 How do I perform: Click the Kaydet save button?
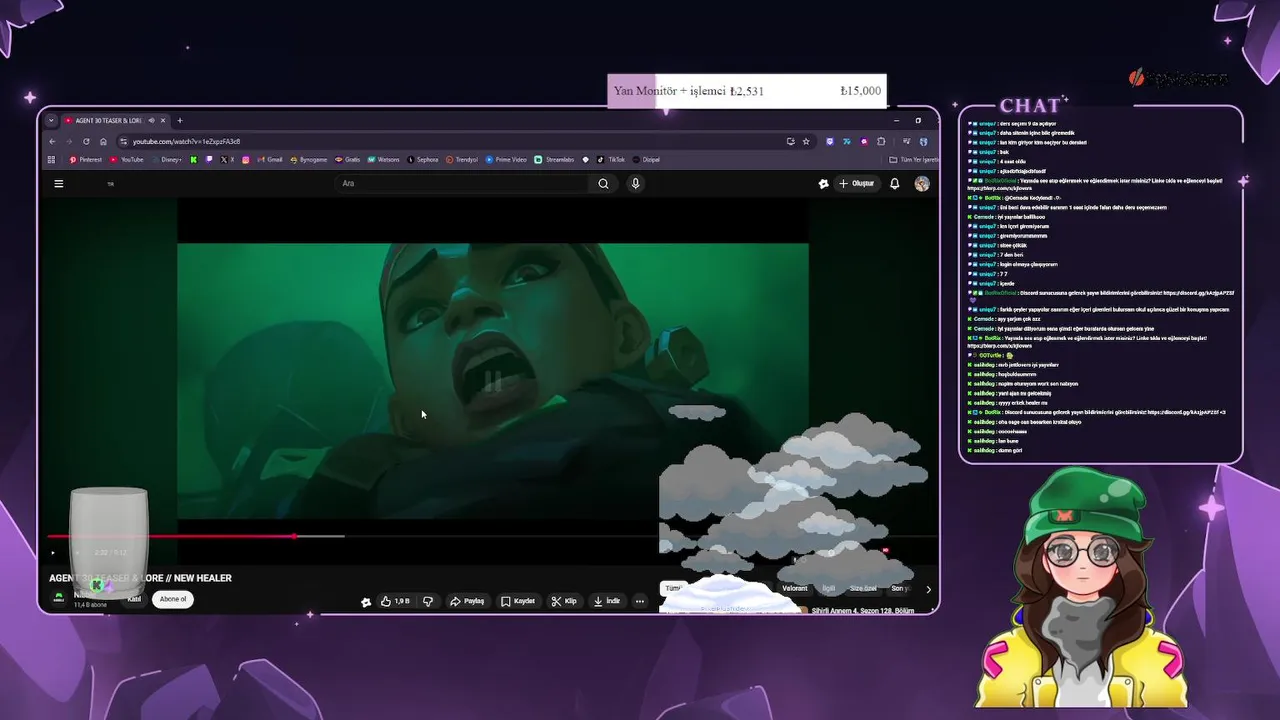[518, 601]
